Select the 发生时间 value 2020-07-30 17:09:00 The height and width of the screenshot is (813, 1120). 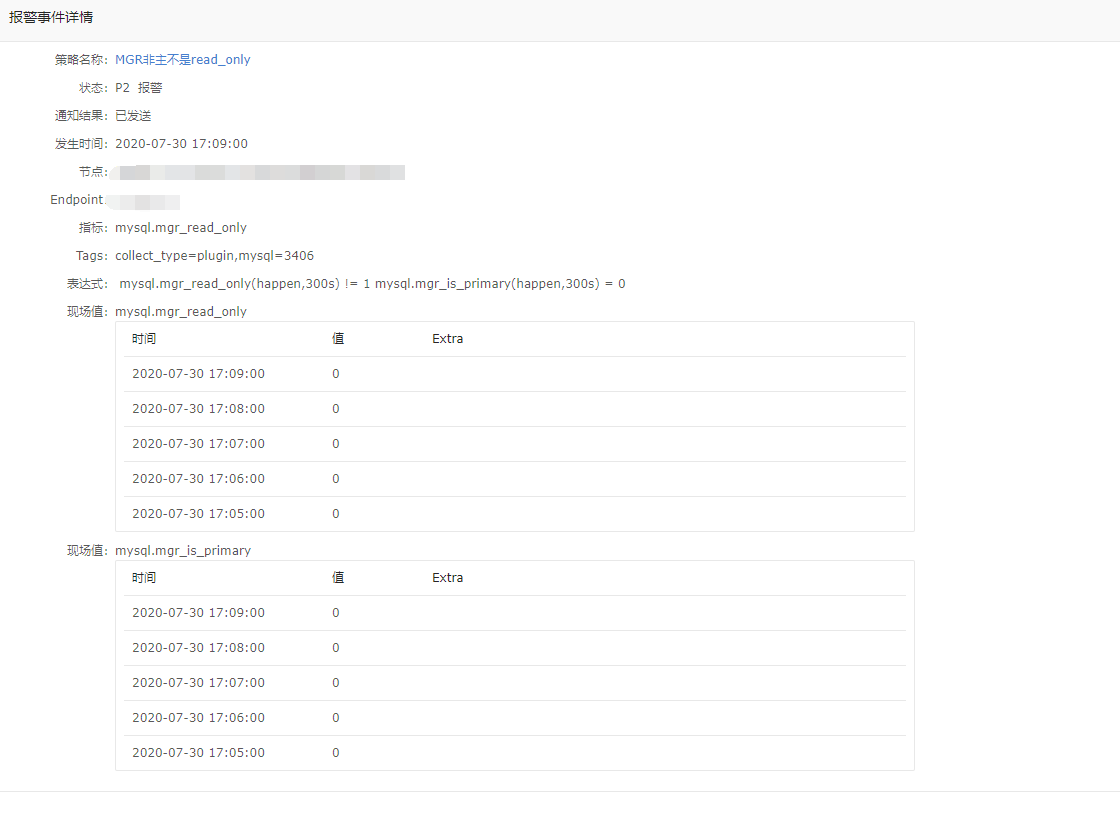181,144
